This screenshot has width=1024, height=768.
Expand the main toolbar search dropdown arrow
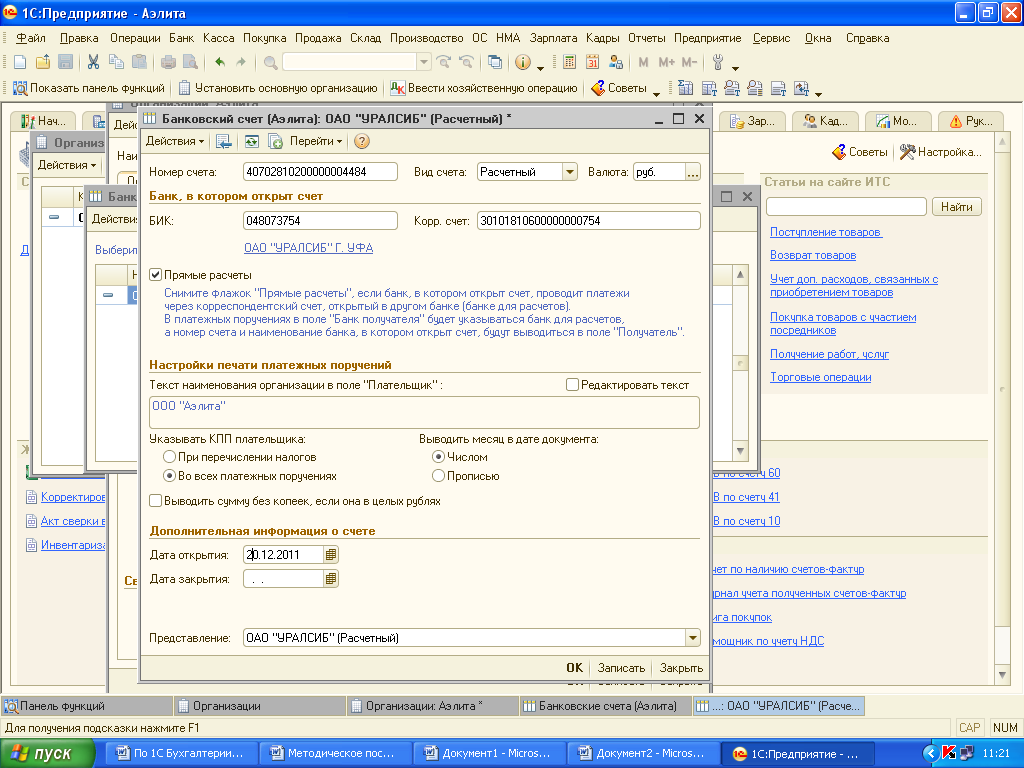coord(424,63)
